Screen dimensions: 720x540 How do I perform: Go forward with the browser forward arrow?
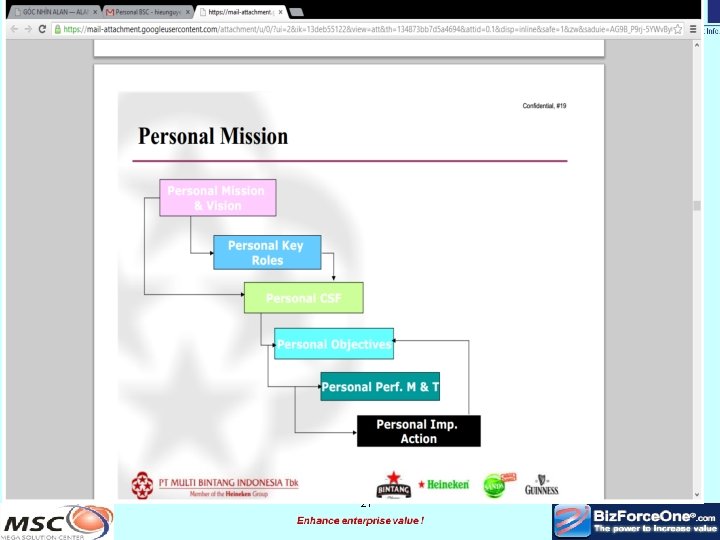pyautogui.click(x=28, y=29)
